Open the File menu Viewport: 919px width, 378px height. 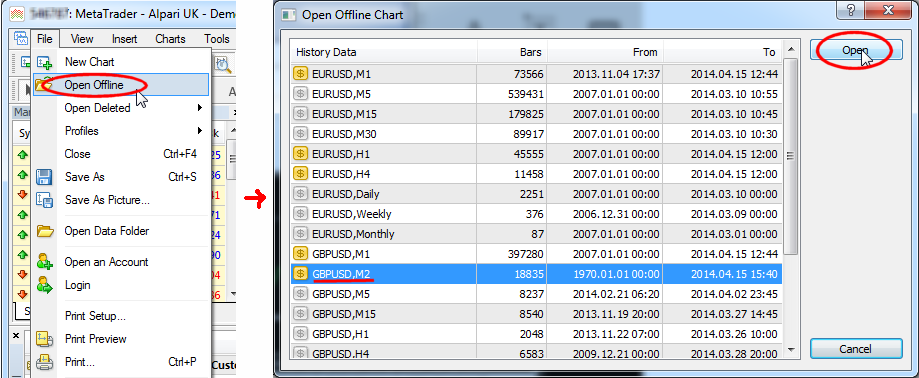45,39
